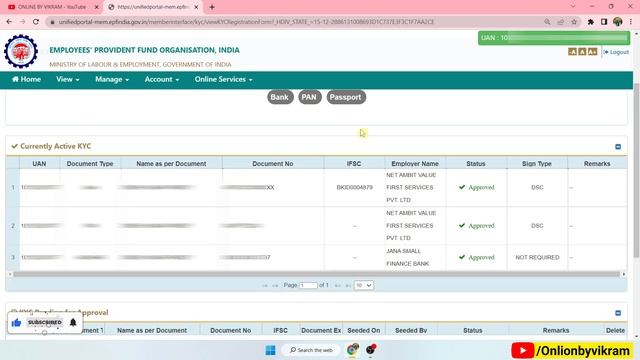Decrease font size with A- icon
Image resolution: width=640 pixels, height=360 pixels.
coord(573,52)
